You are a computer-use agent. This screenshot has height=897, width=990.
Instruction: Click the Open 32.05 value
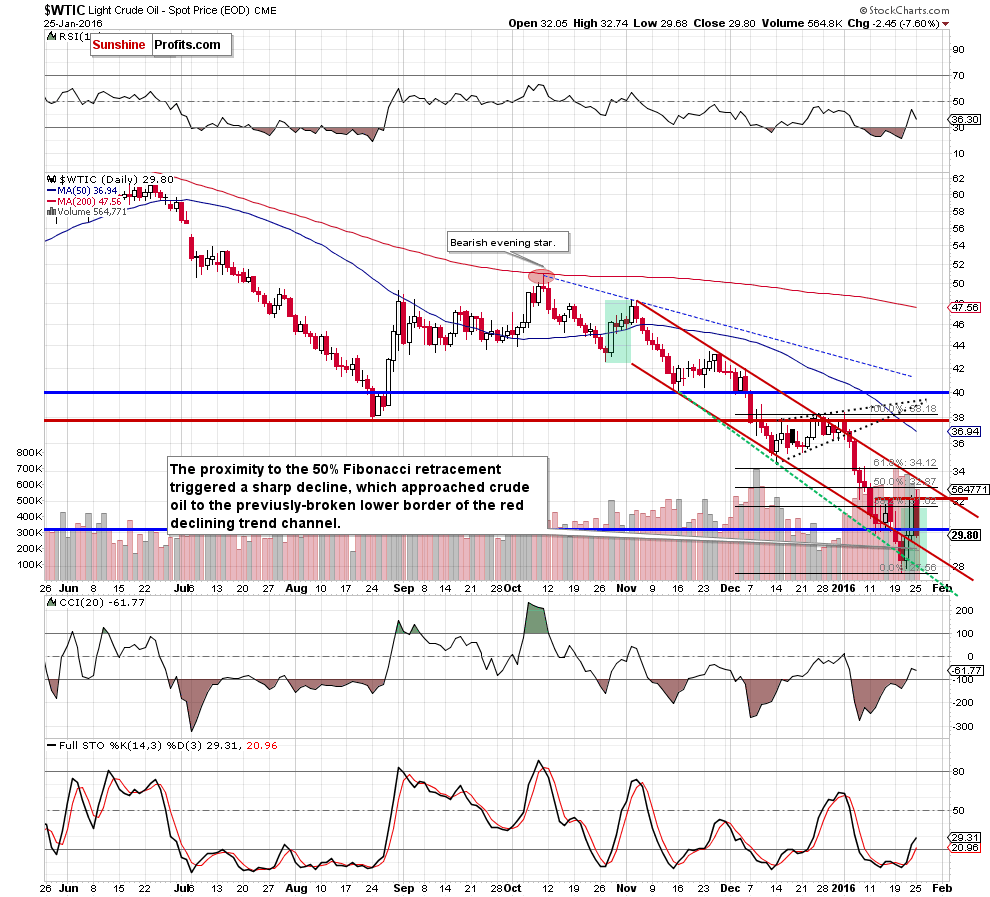(x=538, y=23)
